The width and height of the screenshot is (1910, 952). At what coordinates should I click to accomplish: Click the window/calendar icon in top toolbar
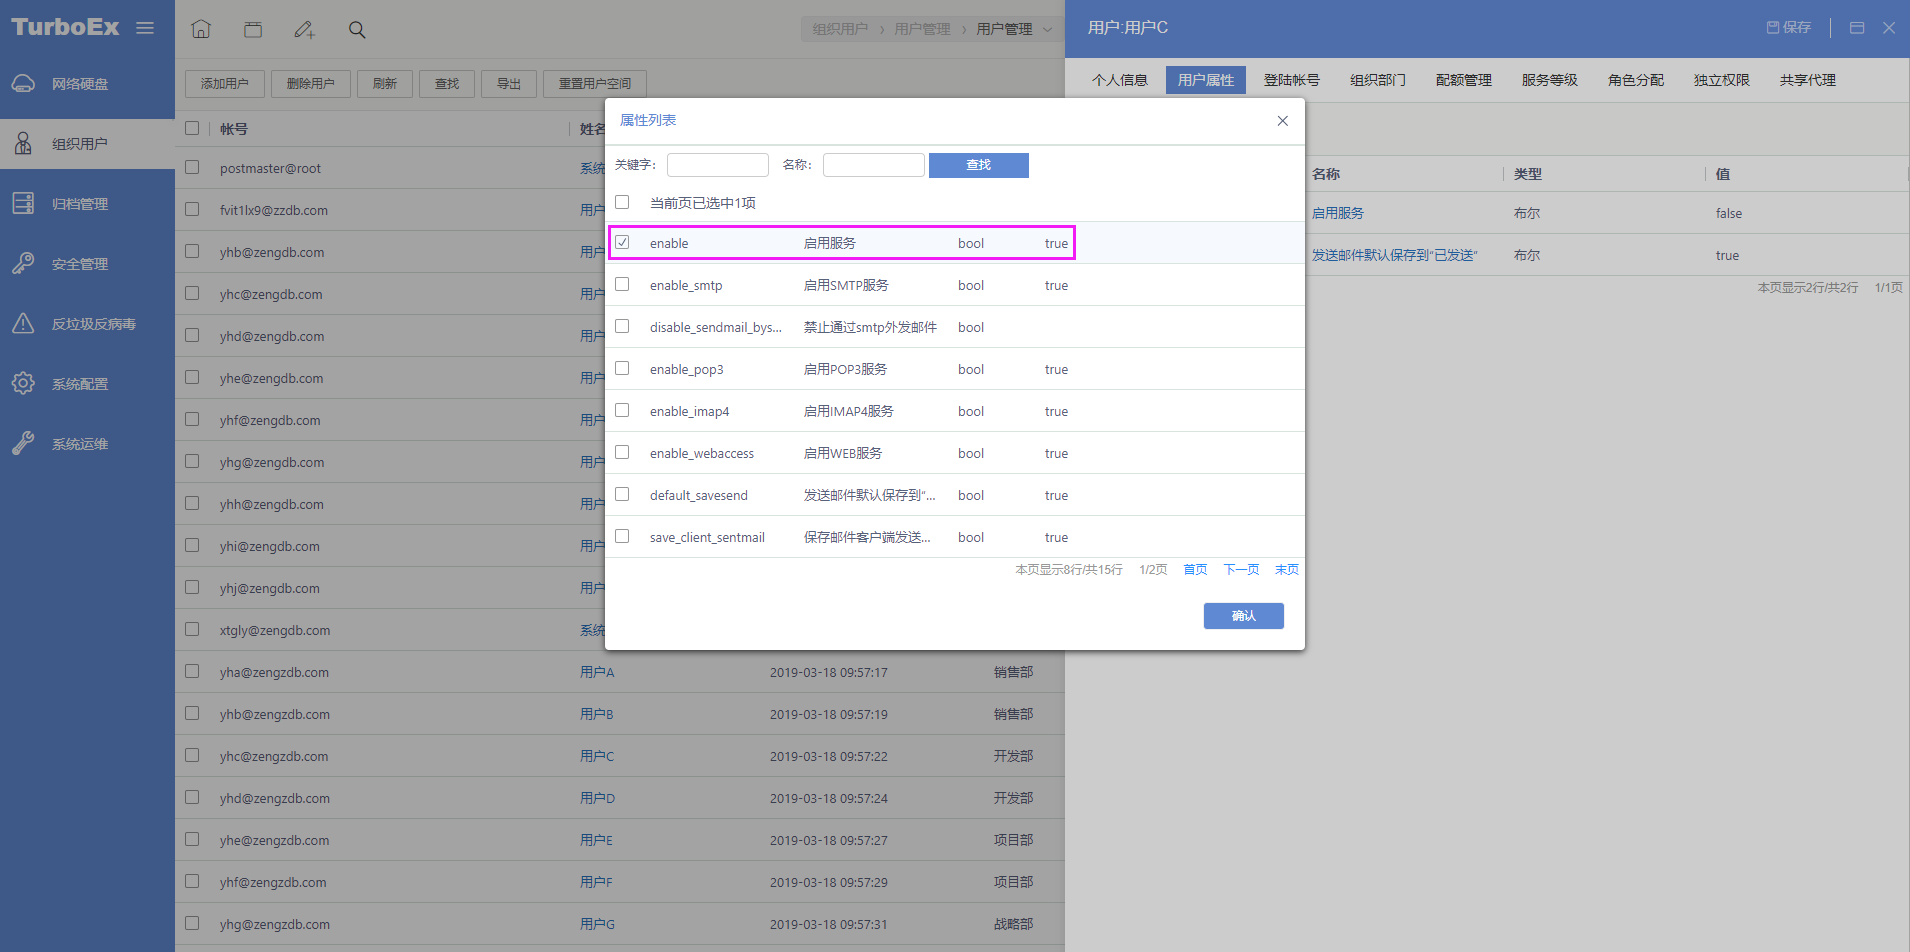click(x=253, y=29)
